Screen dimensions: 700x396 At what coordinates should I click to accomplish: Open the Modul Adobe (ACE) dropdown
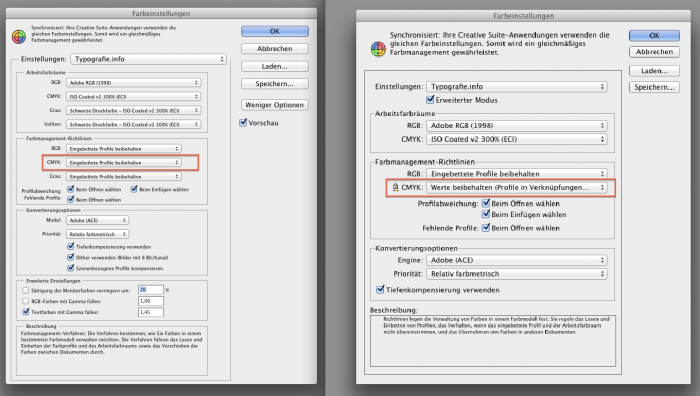click(x=97, y=220)
